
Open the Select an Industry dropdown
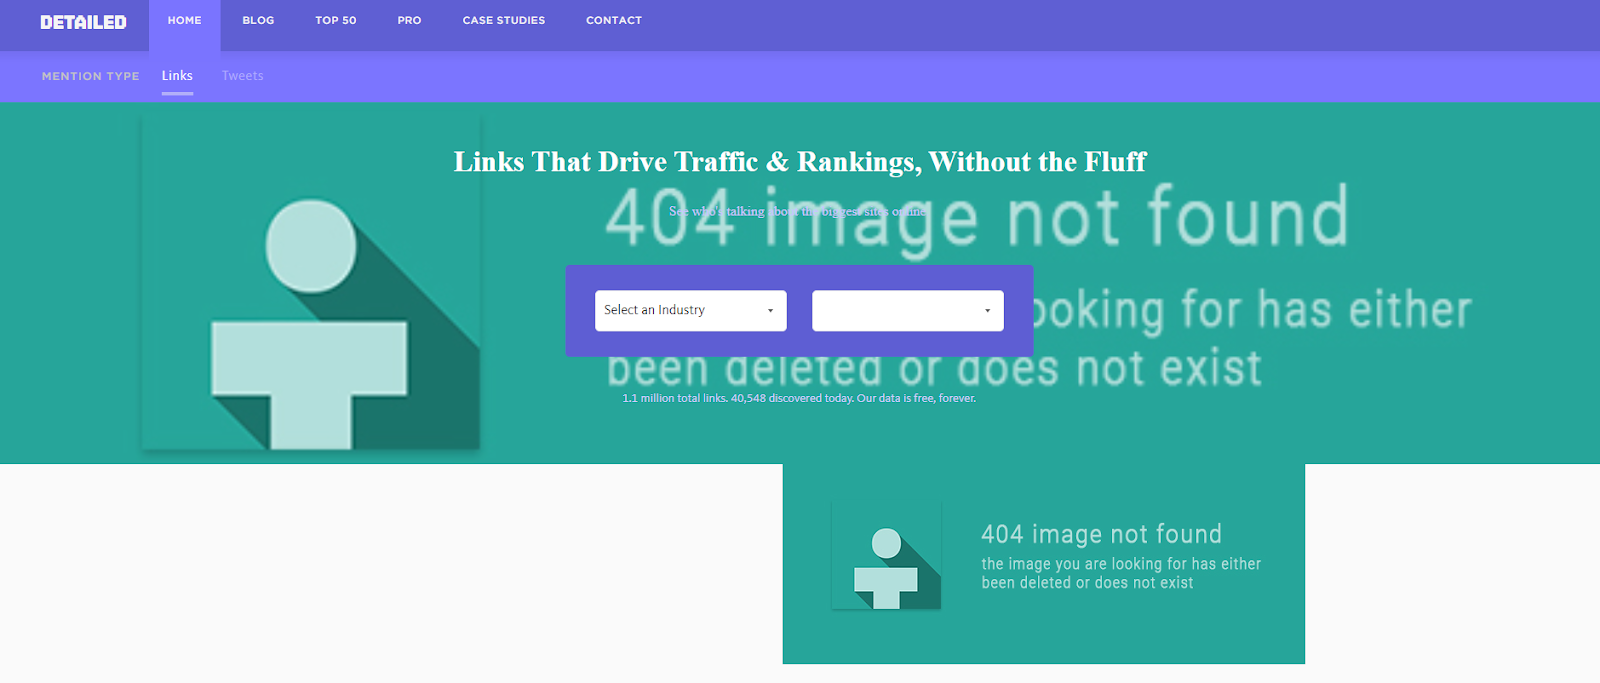point(680,310)
